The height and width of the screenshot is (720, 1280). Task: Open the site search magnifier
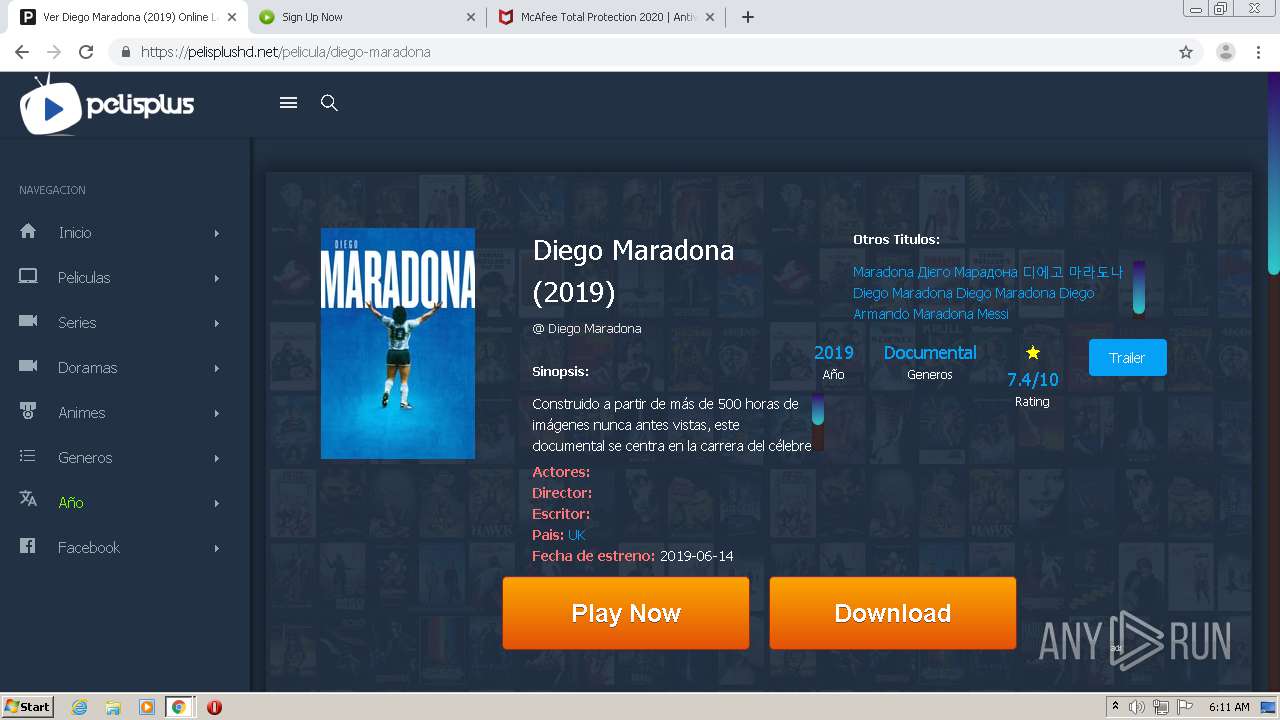point(329,102)
